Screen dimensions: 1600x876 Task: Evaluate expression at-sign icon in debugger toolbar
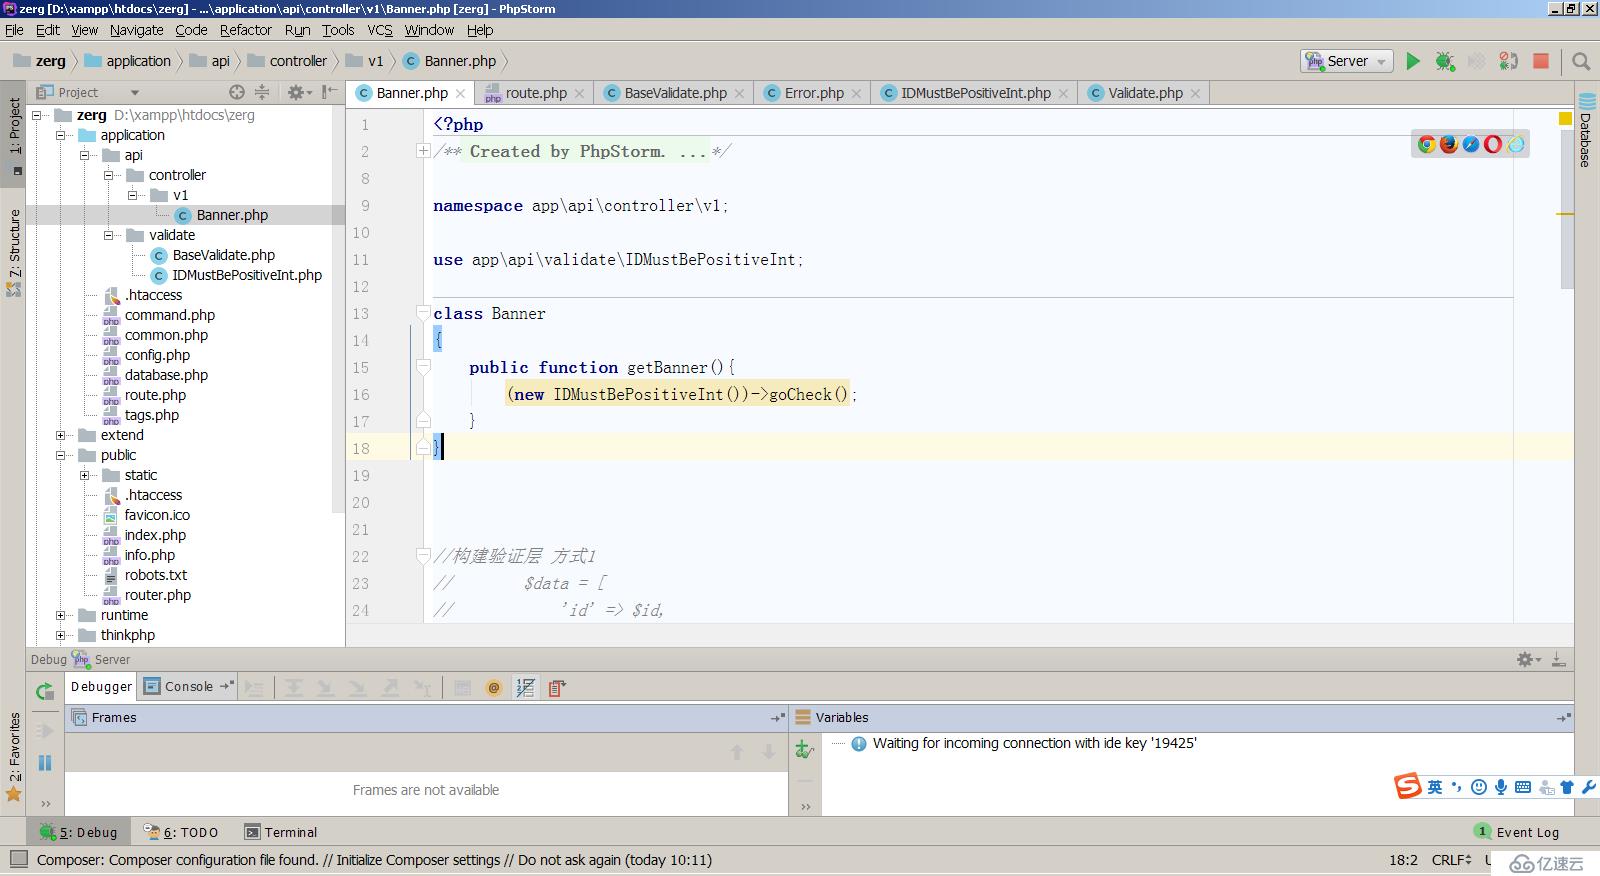493,688
